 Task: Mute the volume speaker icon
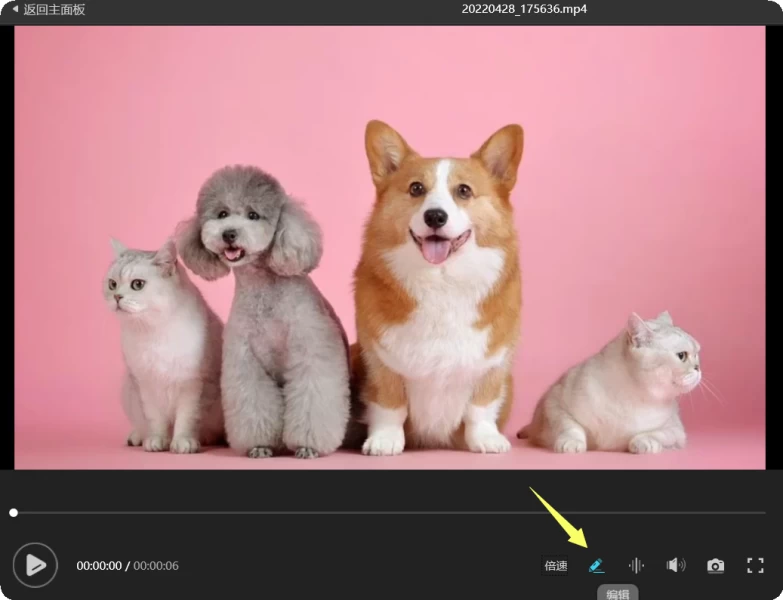pos(676,565)
